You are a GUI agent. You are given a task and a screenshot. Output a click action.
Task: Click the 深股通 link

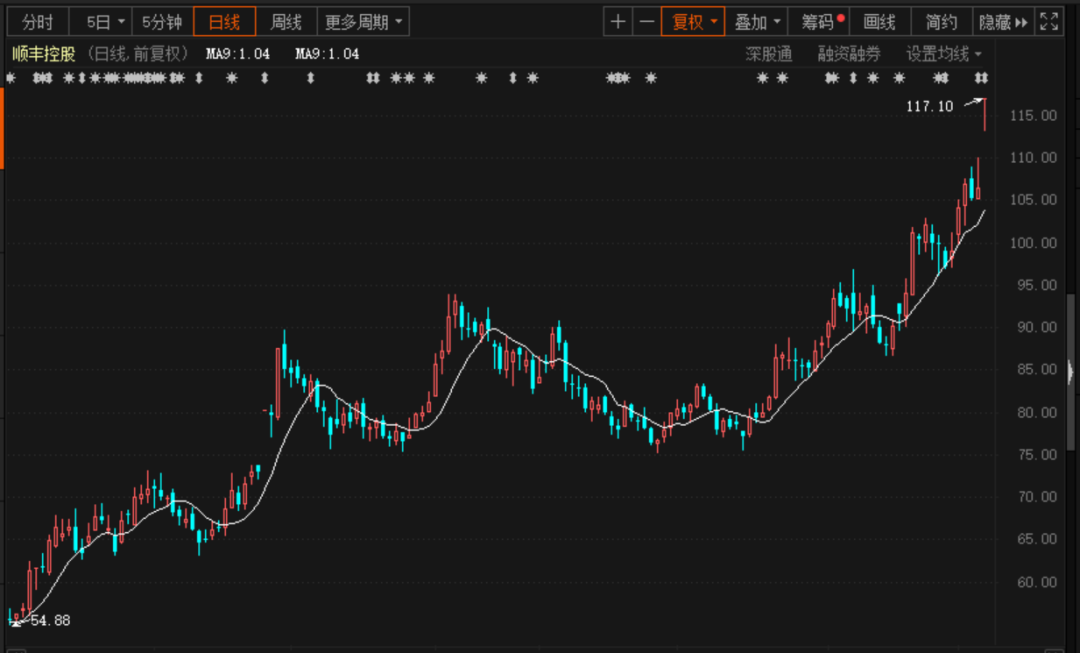768,54
